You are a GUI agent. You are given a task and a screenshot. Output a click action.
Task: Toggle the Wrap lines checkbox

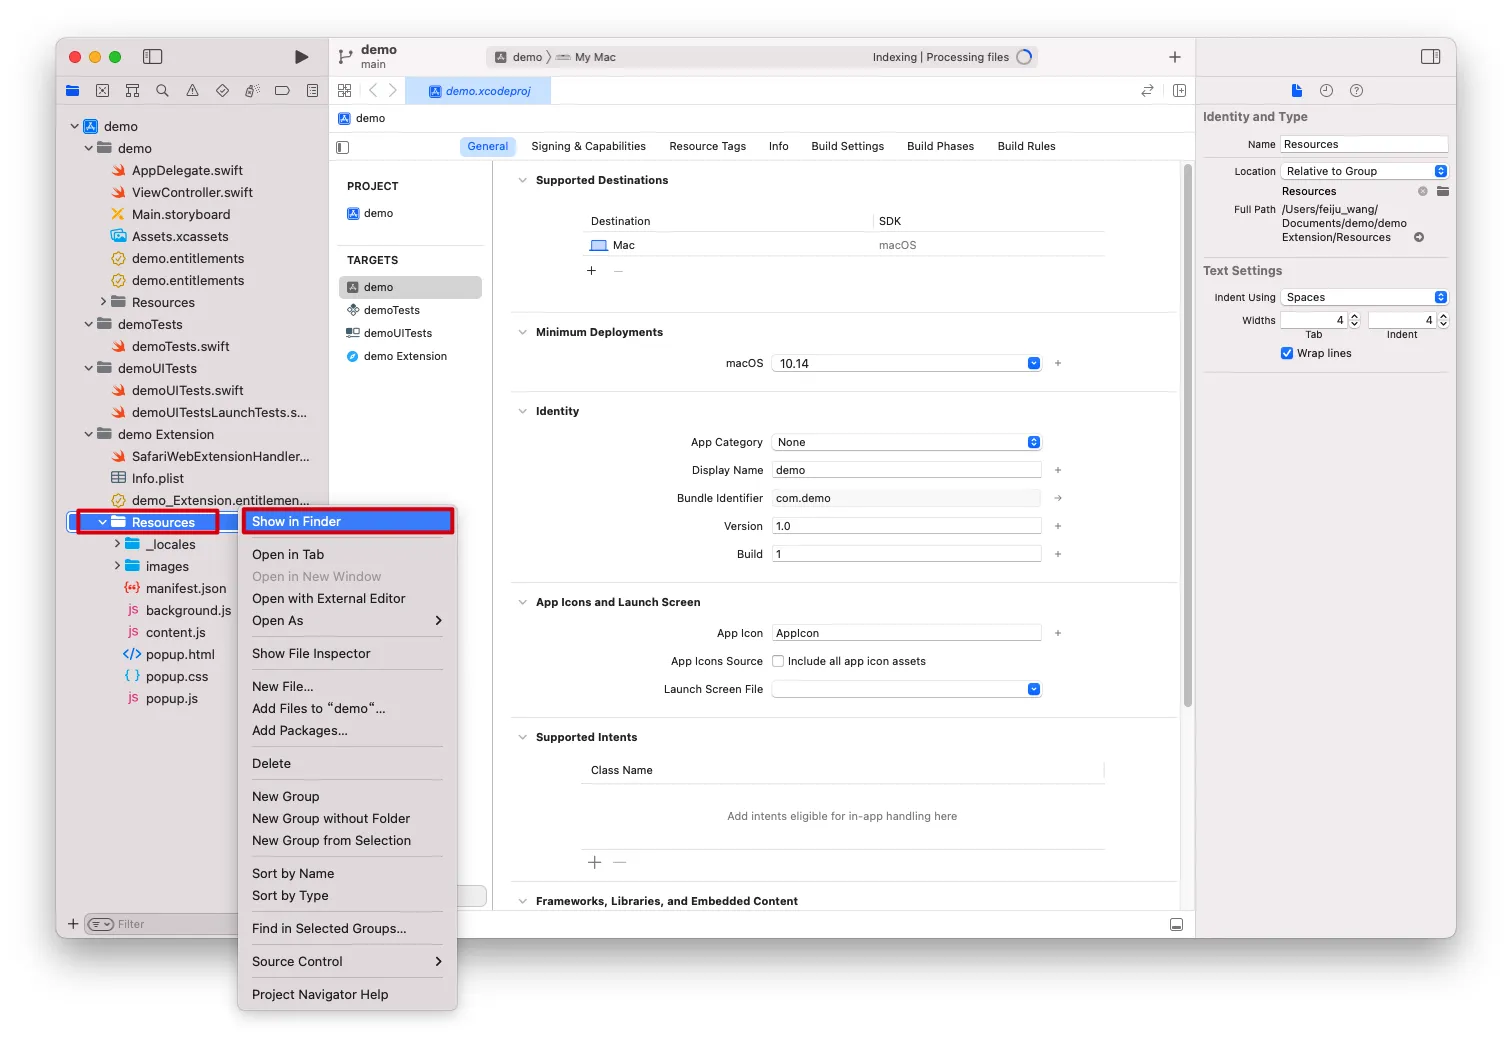(1287, 354)
